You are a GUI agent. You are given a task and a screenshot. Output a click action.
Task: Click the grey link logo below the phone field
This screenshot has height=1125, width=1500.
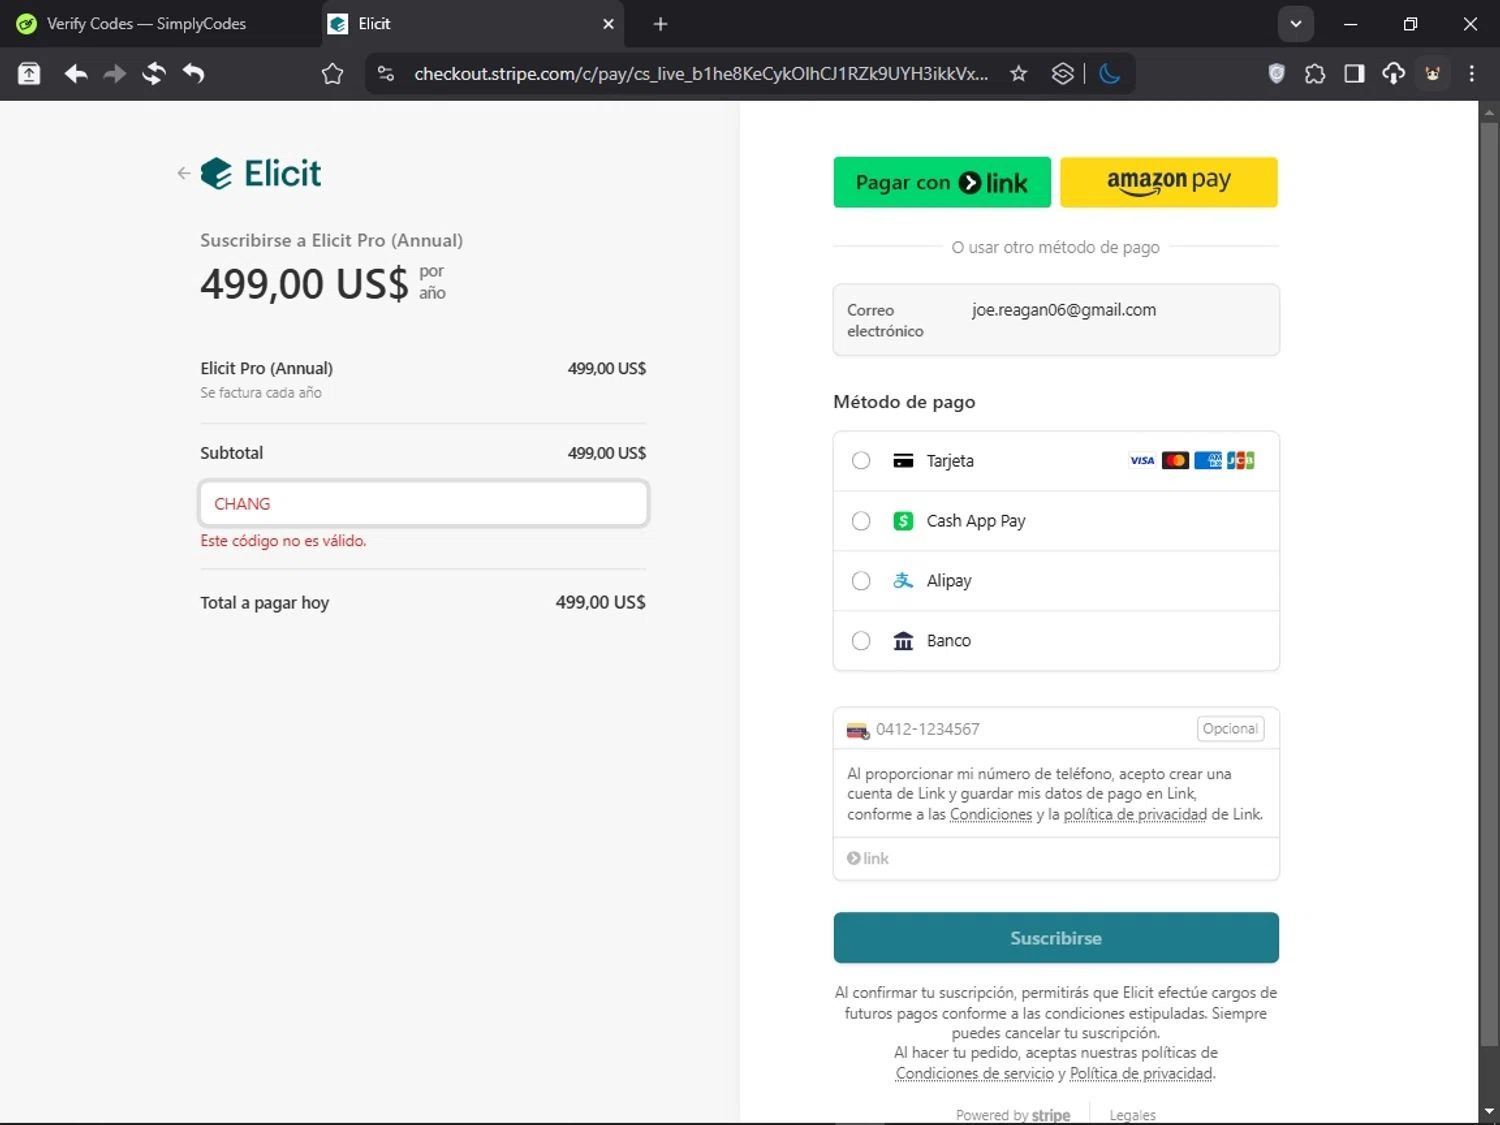pos(868,859)
